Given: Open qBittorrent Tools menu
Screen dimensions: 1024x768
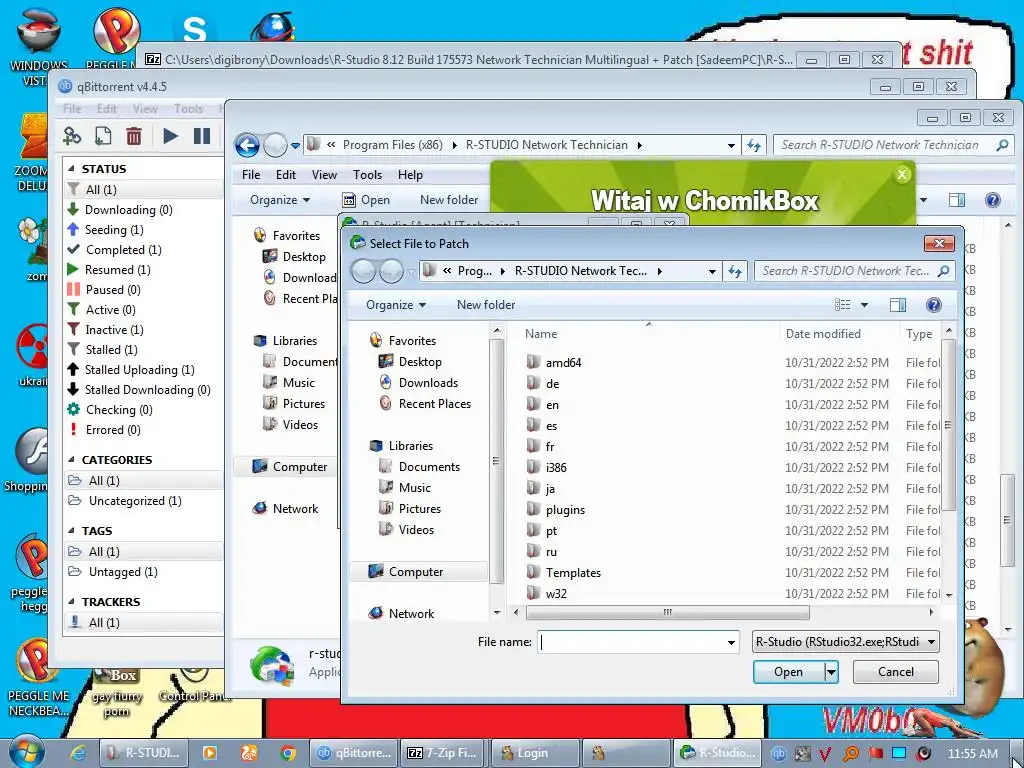Looking at the screenshot, I should (188, 109).
